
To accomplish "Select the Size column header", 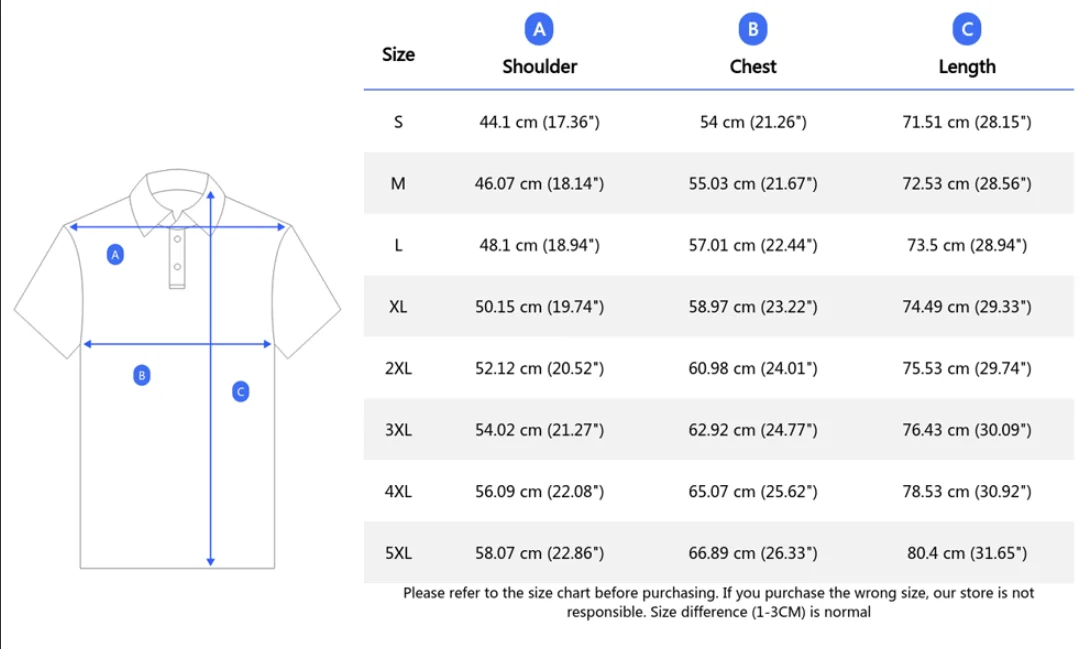I will coord(398,54).
